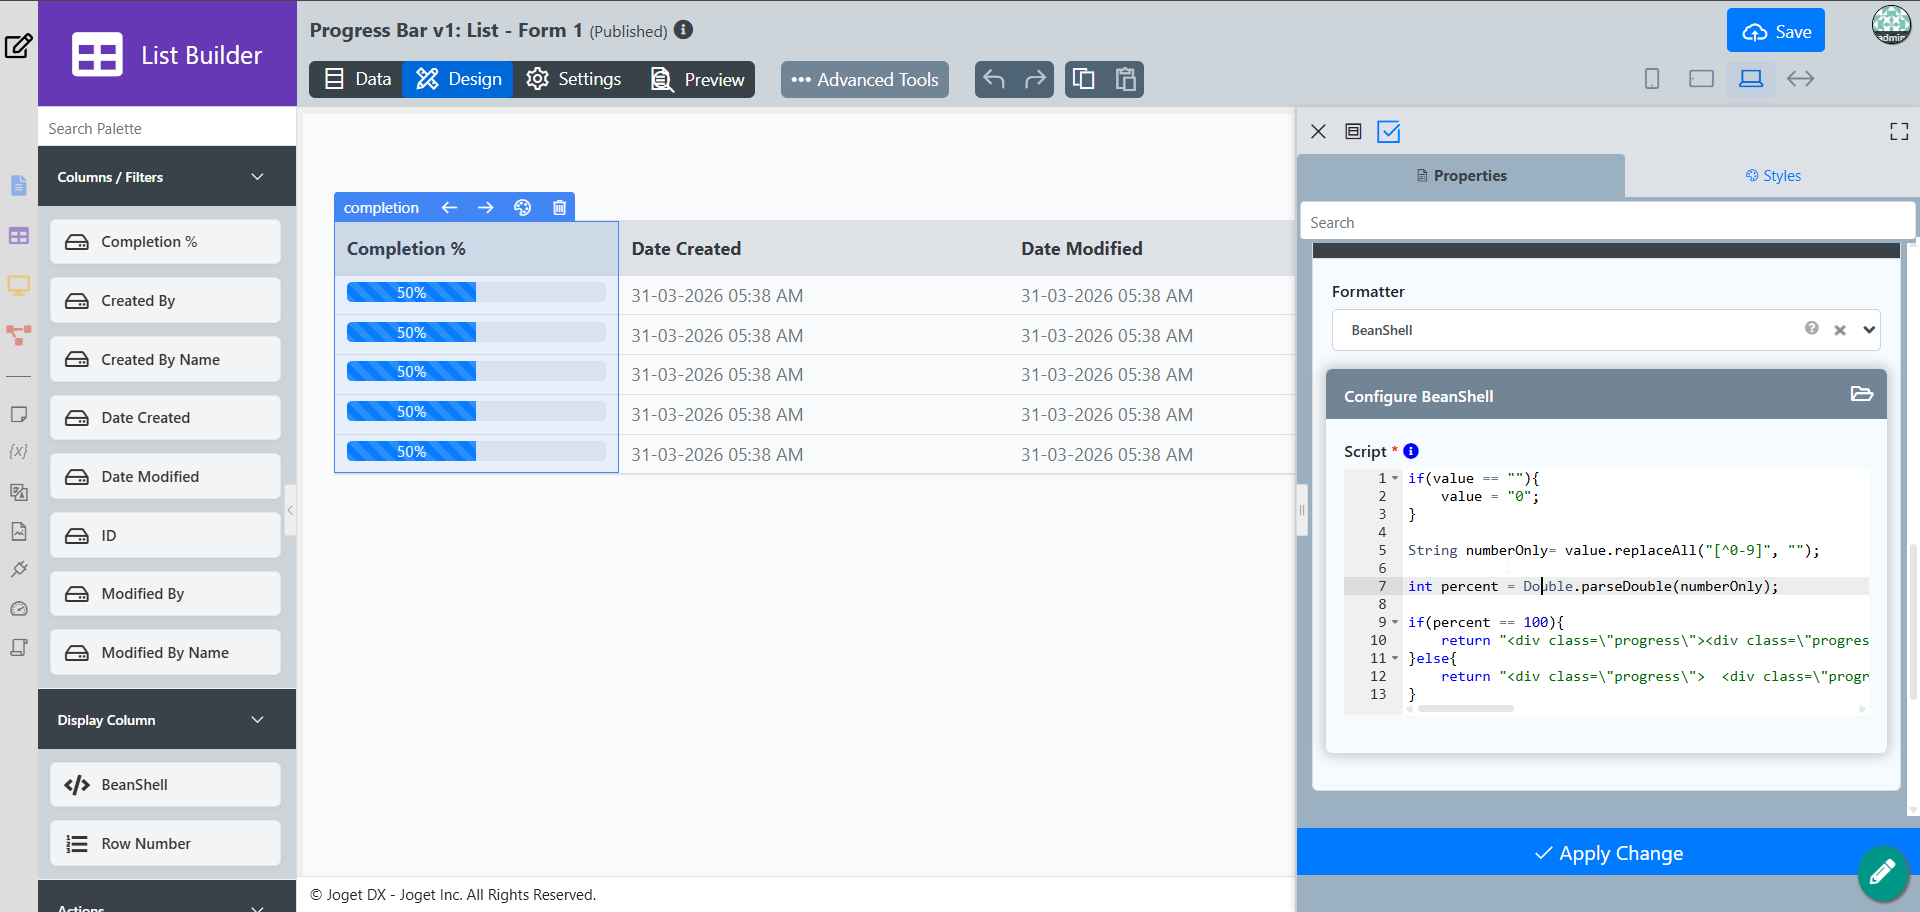Click the redo arrow icon

tap(1035, 79)
